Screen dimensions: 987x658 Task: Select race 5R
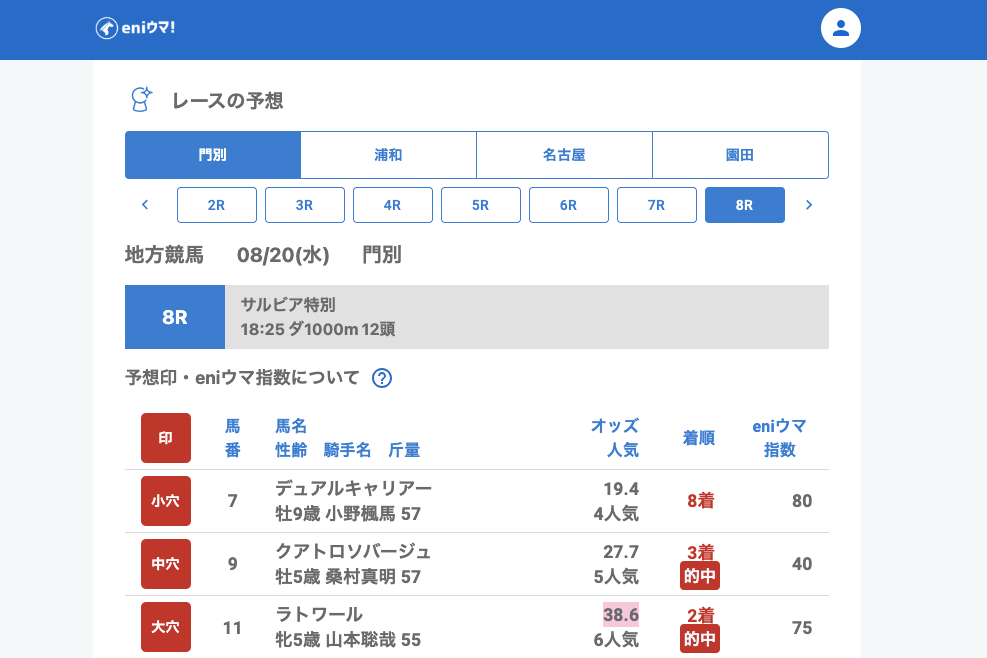[481, 205]
